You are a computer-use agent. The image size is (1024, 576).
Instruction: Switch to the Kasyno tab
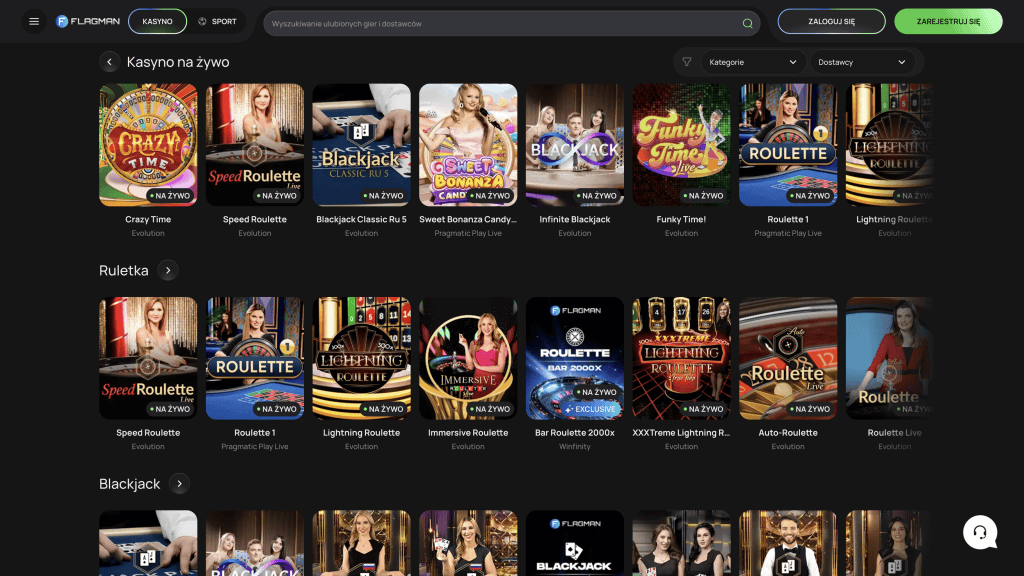[x=157, y=21]
